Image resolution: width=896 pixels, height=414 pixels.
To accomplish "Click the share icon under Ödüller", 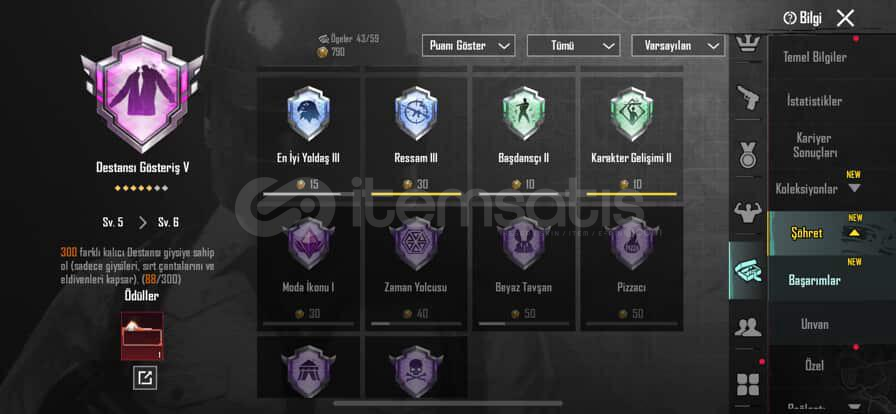I will (145, 378).
